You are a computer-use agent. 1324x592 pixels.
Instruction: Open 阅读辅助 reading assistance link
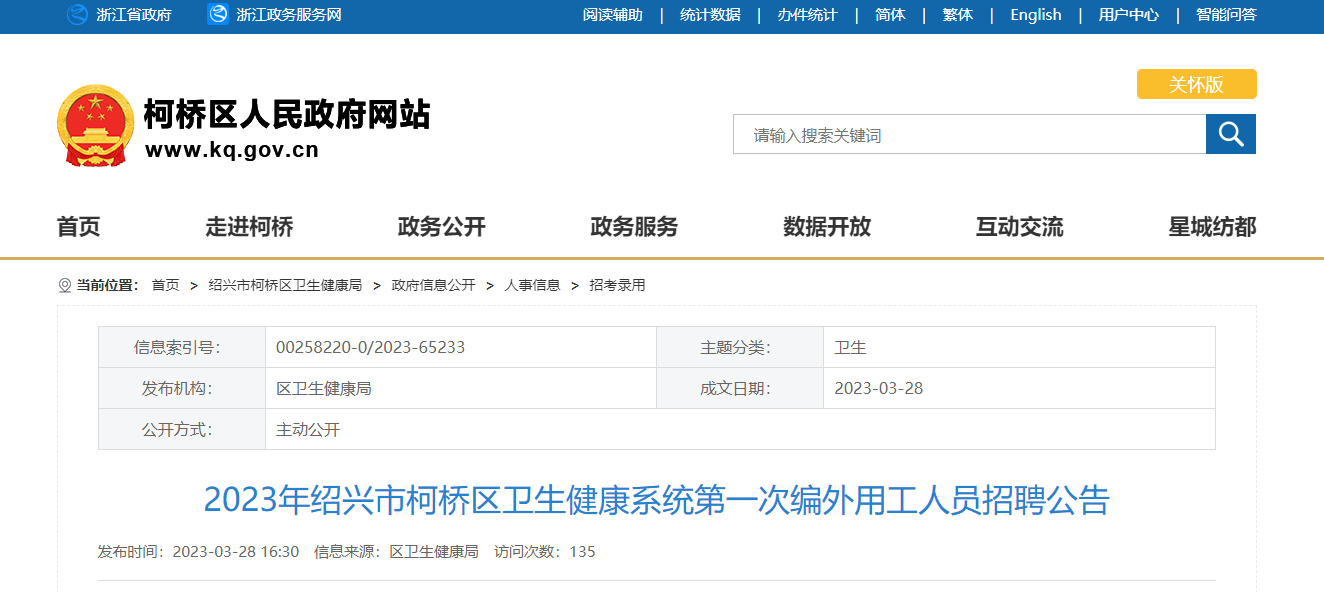point(612,15)
